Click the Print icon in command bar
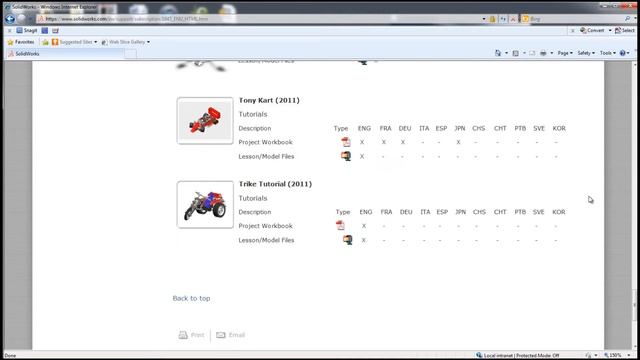The height and width of the screenshot is (360, 640). pos(543,53)
